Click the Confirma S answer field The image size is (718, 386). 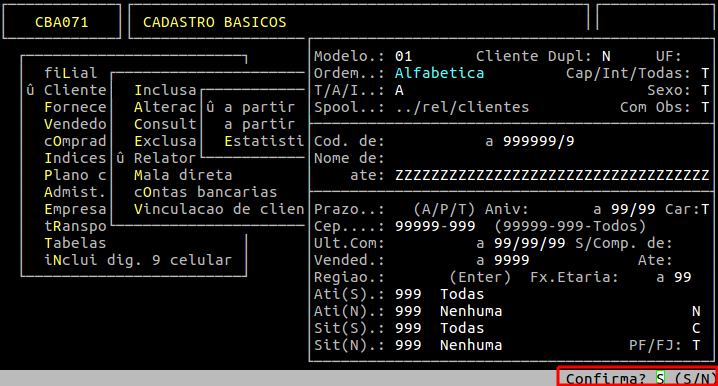660,378
